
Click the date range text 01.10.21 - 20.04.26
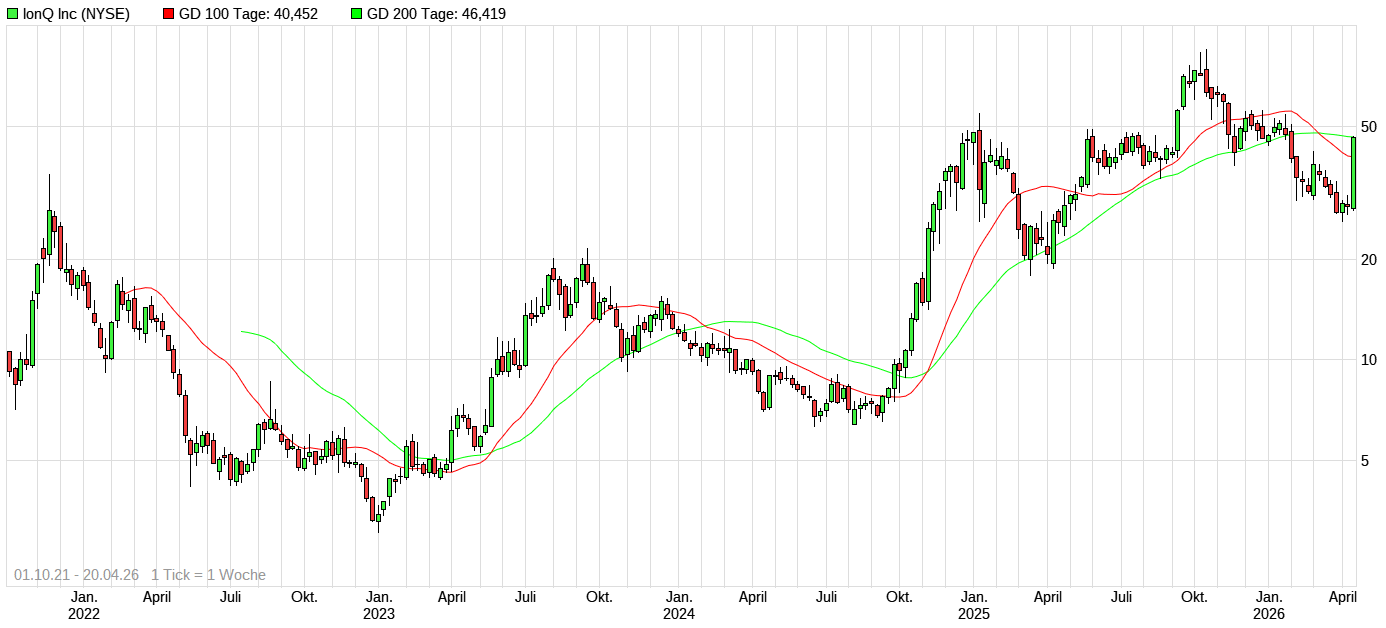76,575
